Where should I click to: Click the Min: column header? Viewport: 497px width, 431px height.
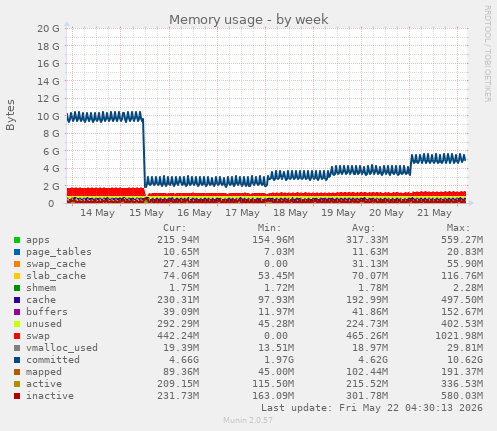[269, 228]
